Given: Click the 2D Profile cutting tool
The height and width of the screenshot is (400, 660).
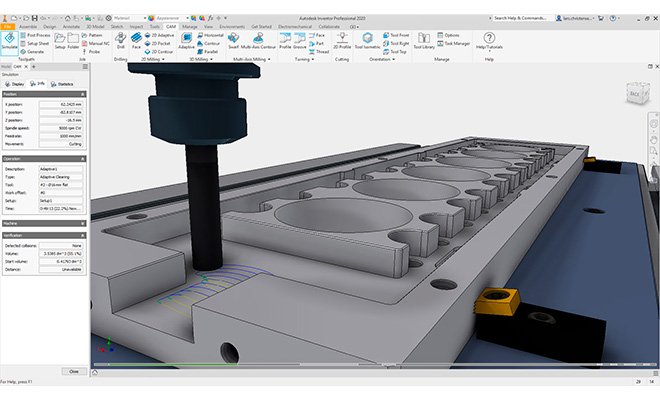Looking at the screenshot, I should (x=340, y=39).
